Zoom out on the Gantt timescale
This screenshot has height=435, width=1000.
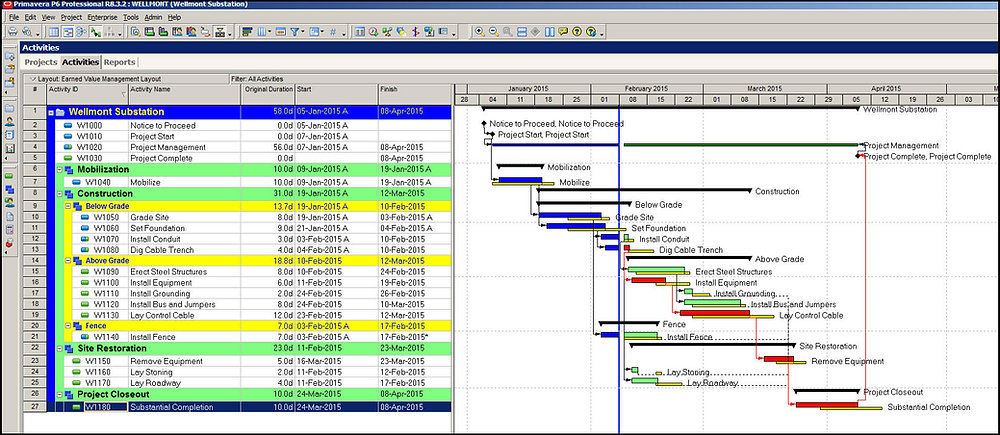493,31
